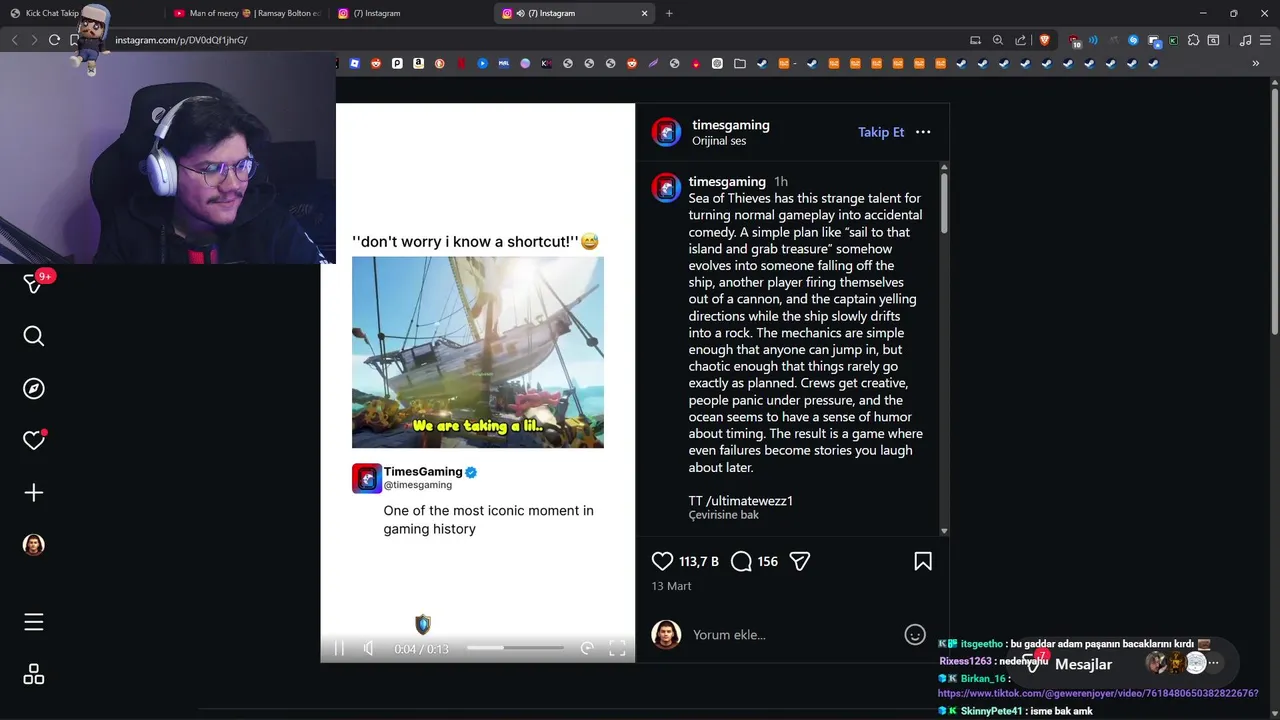This screenshot has width=1280, height=720.
Task: Follow timesgaming with Takip Et
Action: (881, 132)
